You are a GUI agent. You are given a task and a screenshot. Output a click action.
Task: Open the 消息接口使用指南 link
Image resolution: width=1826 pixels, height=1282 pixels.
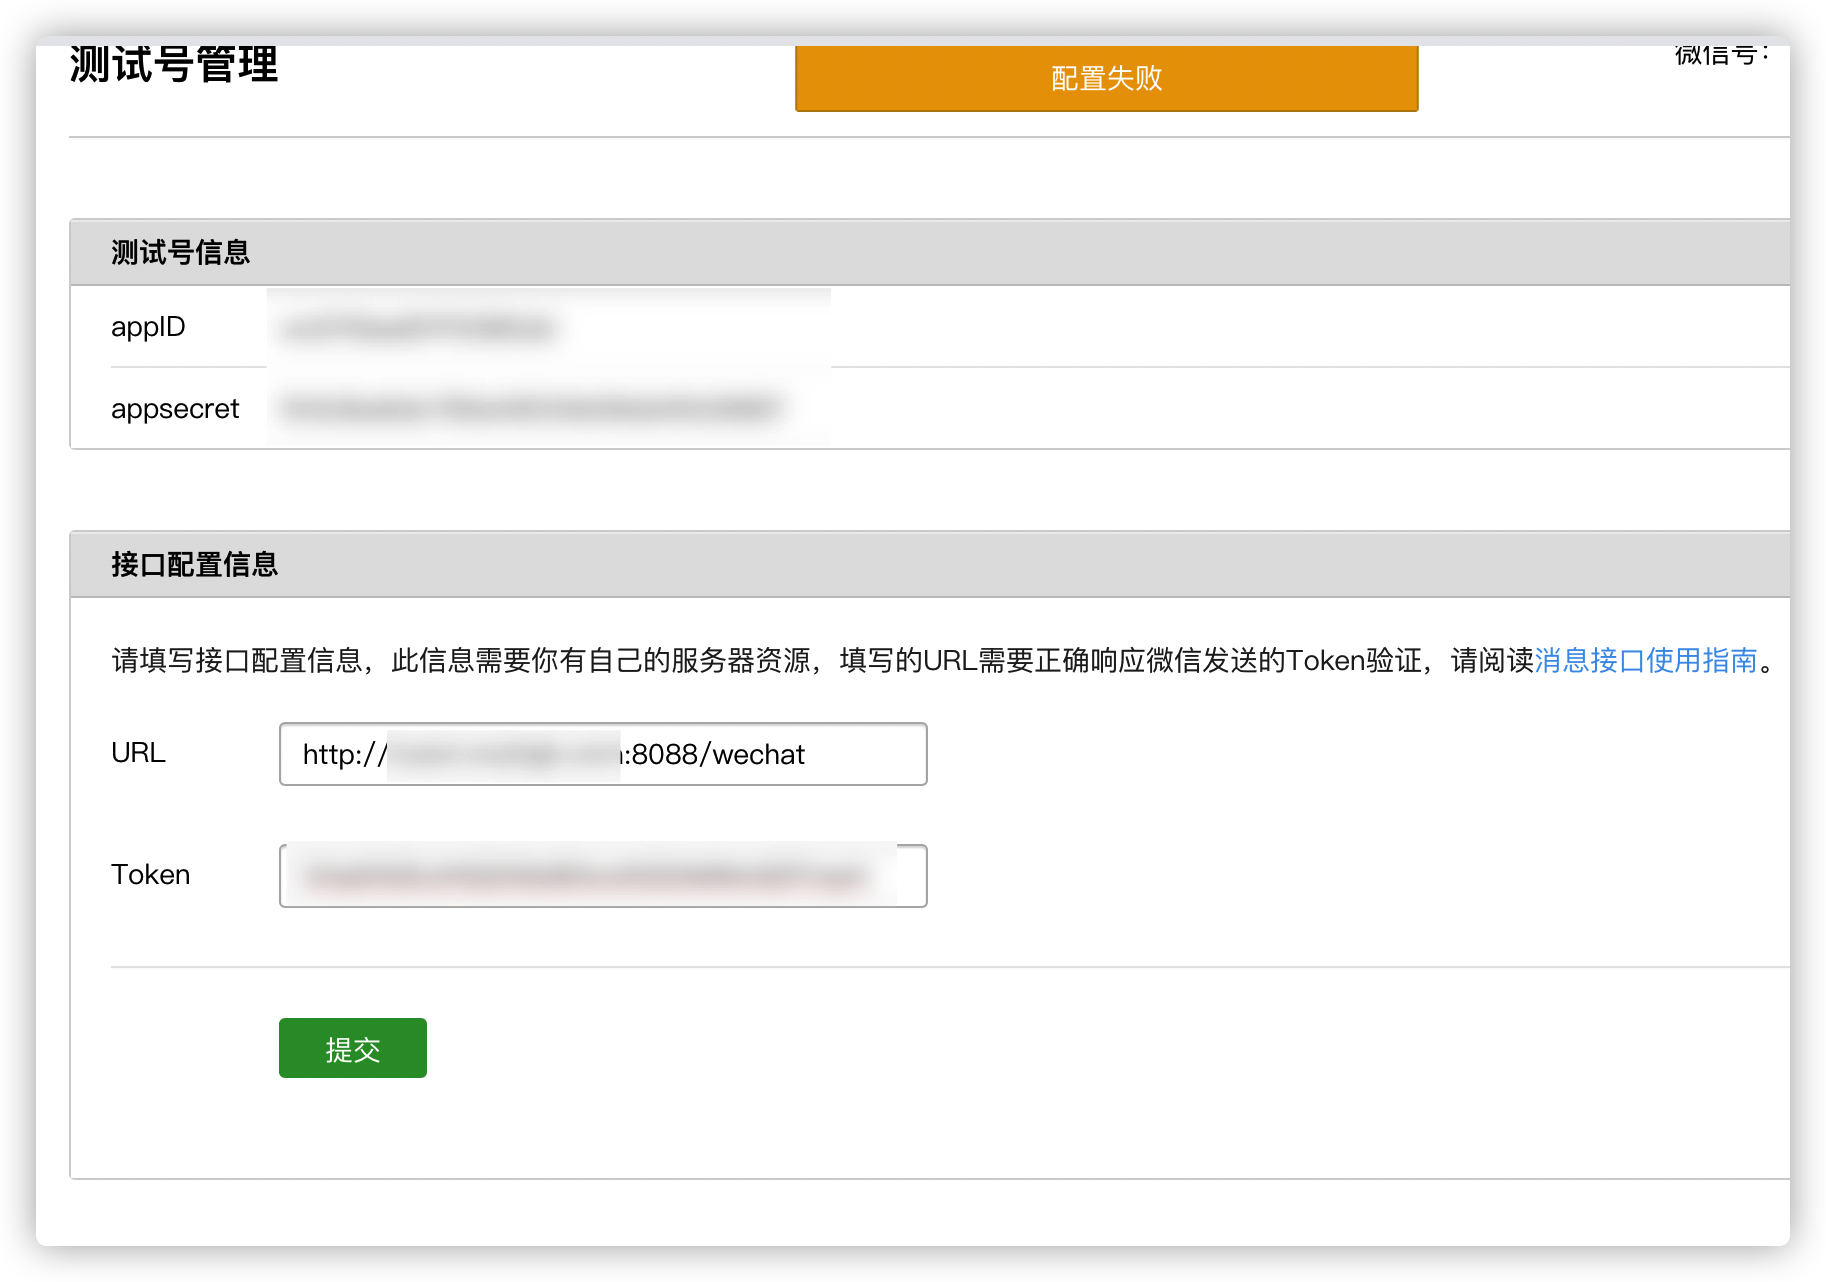[x=1646, y=660]
